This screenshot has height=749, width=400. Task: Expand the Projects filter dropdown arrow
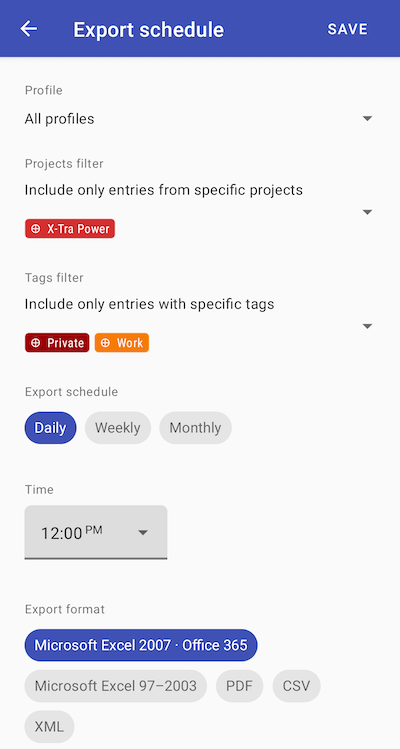click(367, 212)
